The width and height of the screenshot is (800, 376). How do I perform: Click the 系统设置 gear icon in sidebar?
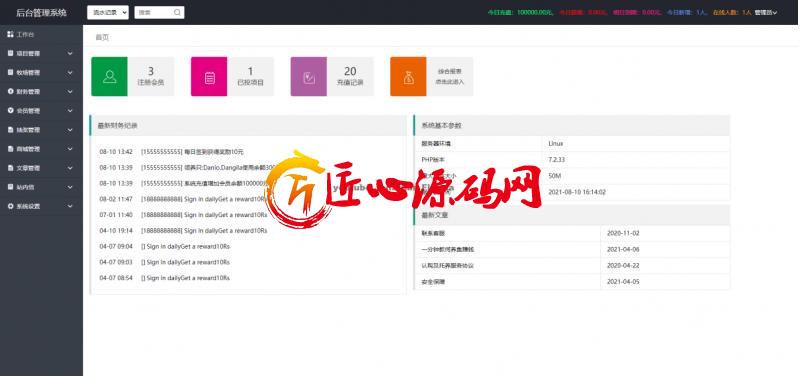[x=10, y=206]
